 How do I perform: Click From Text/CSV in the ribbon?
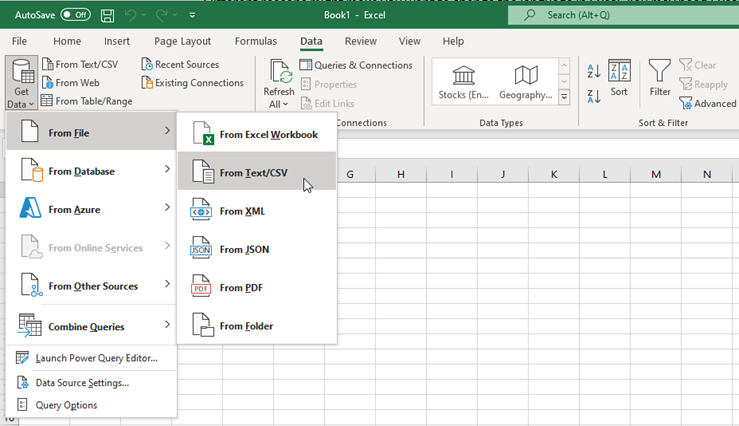(x=80, y=64)
